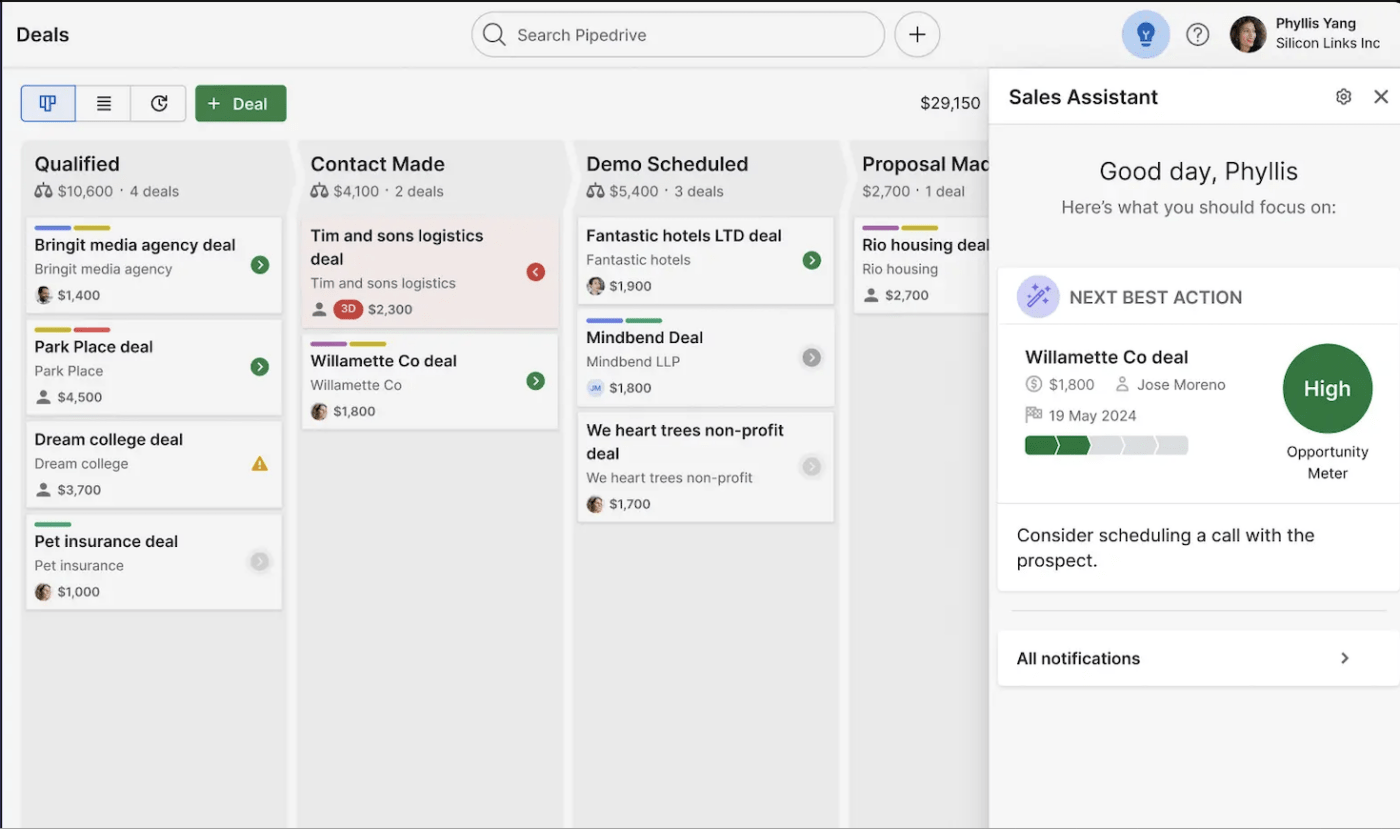The image size is (1400, 829).
Task: Switch to pipeline kanban view
Action: coord(48,103)
